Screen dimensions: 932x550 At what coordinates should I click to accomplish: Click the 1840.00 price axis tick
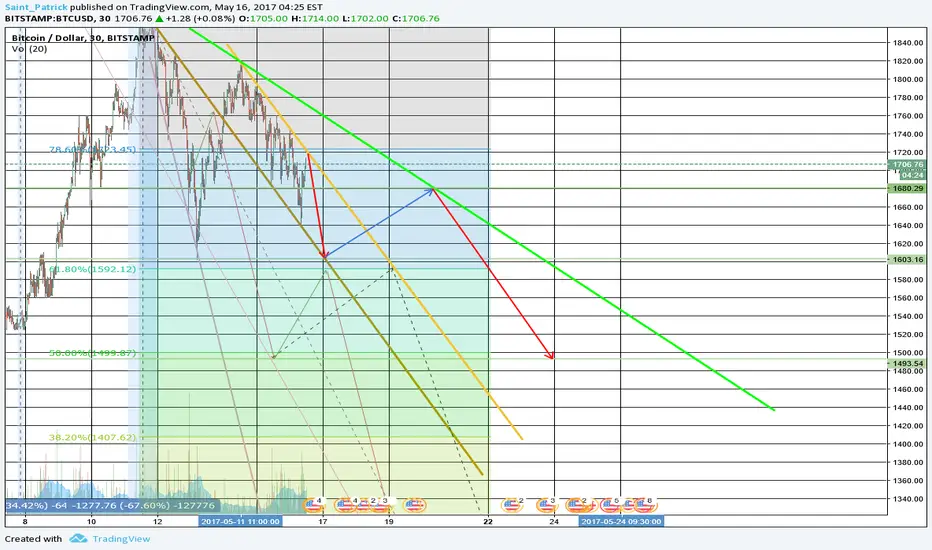(907, 43)
